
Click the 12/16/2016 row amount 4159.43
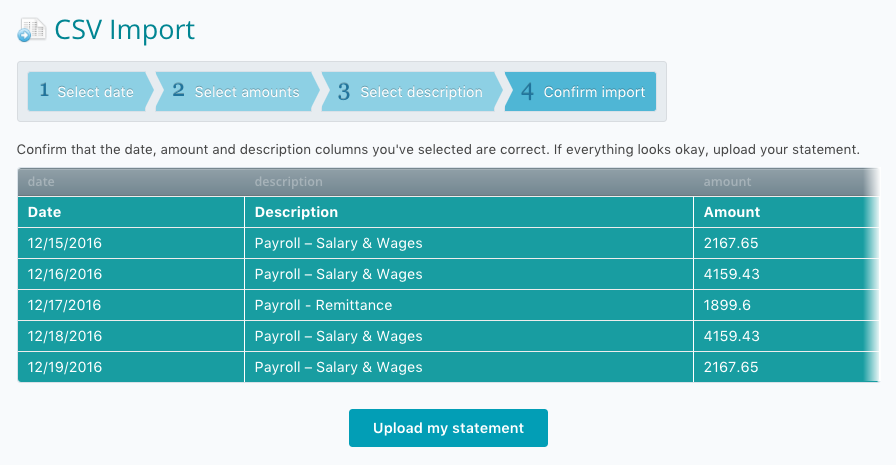786,274
